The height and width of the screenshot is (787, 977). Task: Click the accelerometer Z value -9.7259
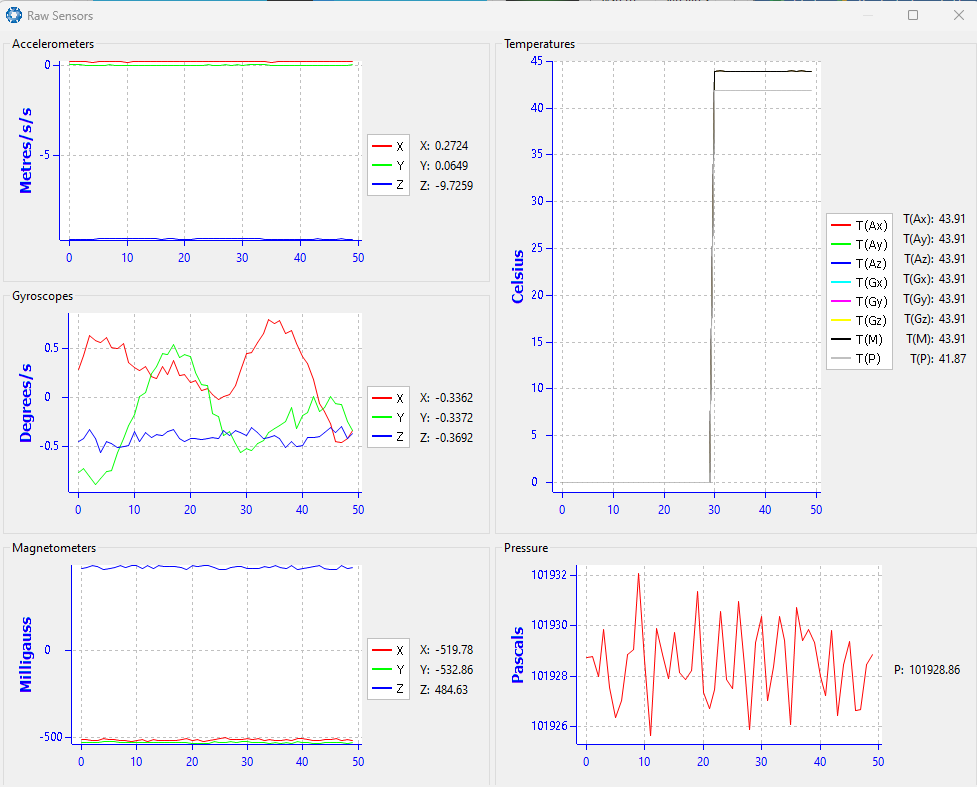pyautogui.click(x=454, y=186)
